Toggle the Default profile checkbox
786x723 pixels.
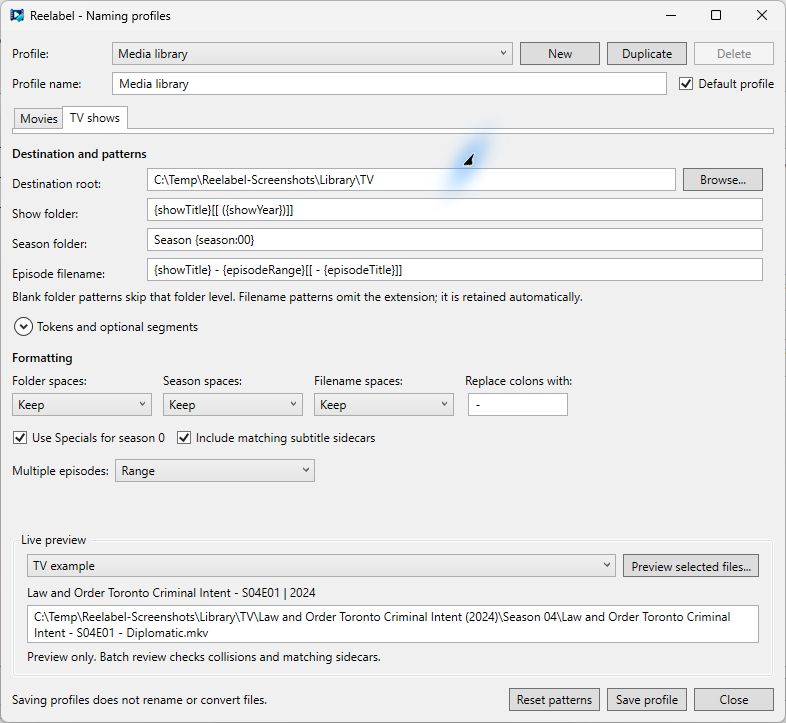[x=686, y=84]
